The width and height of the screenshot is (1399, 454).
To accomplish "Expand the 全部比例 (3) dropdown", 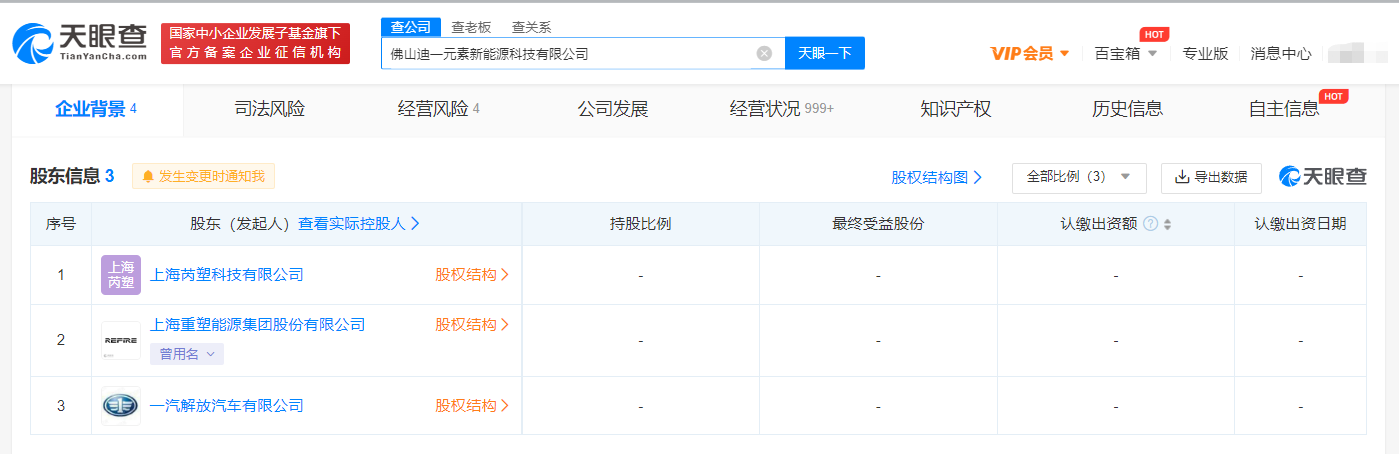I will click(x=1079, y=177).
